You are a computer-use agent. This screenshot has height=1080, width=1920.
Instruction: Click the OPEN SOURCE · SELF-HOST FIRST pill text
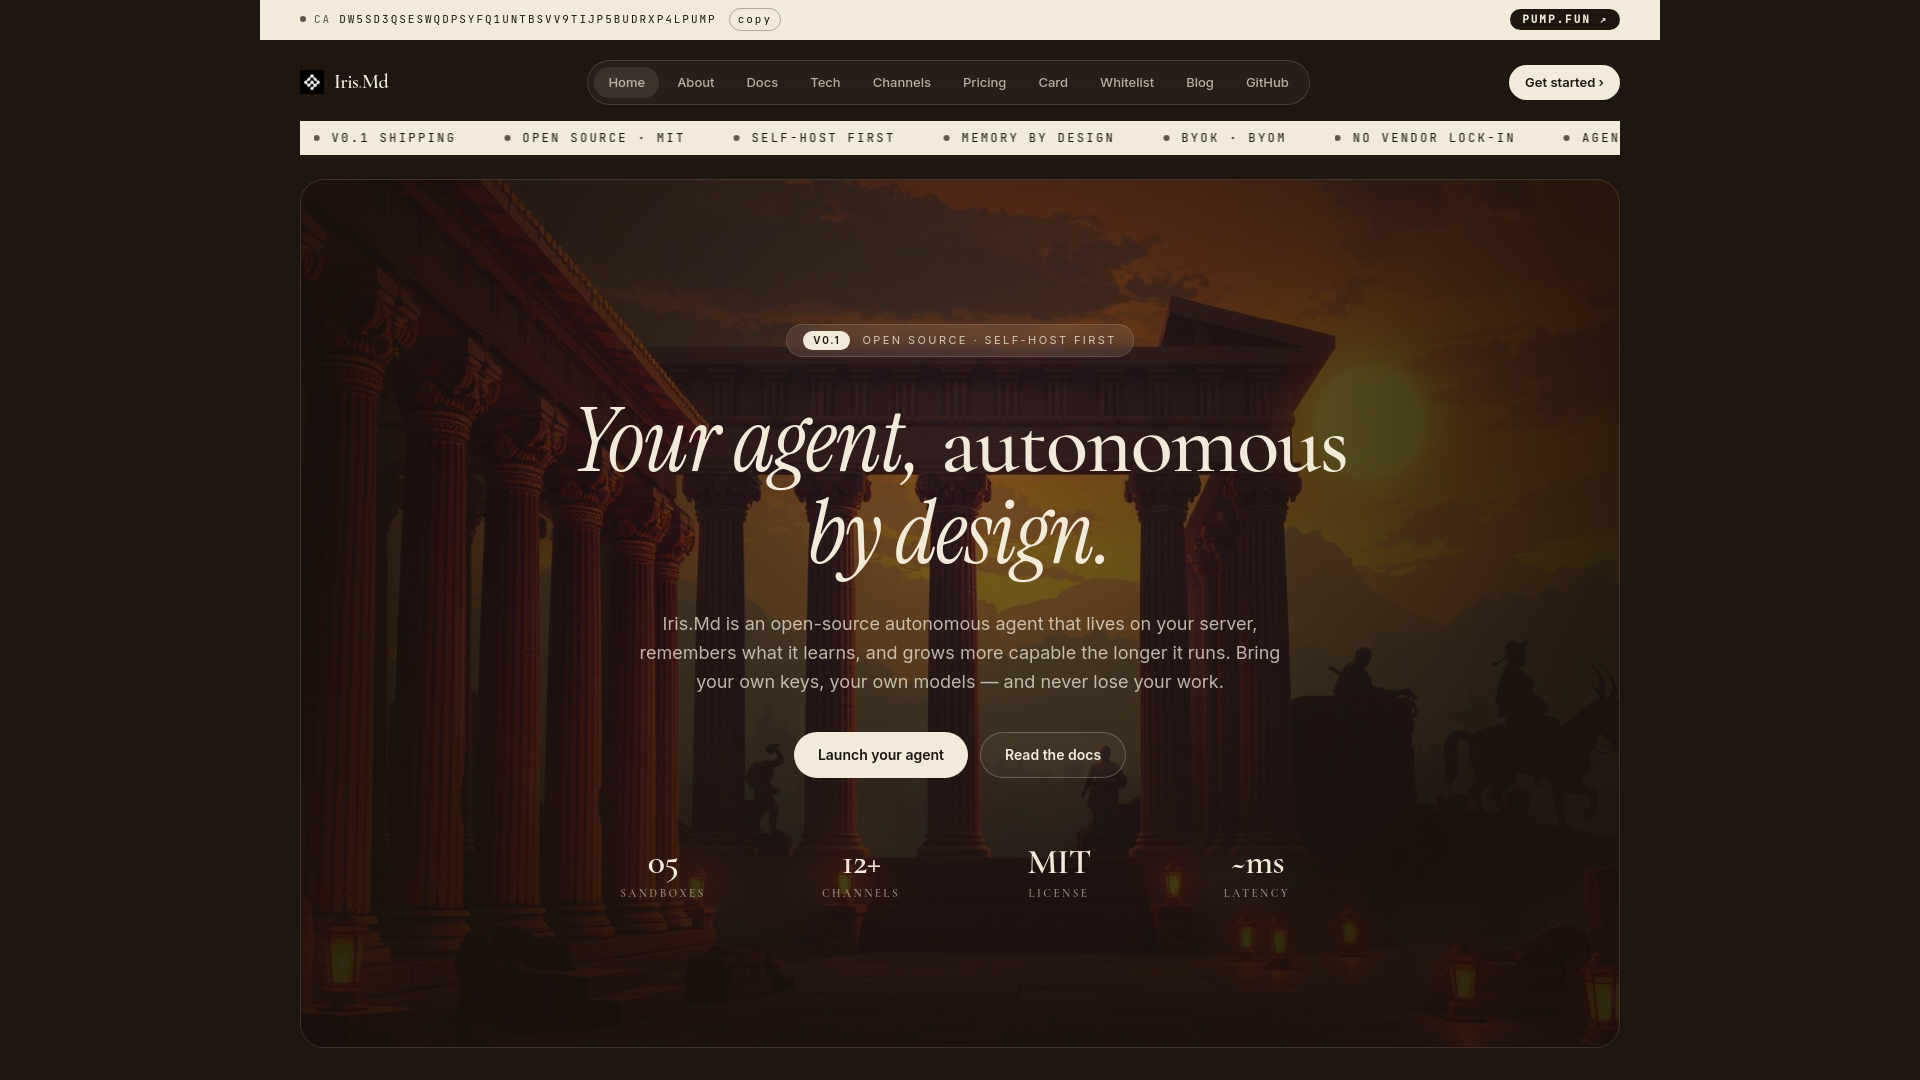coord(989,341)
